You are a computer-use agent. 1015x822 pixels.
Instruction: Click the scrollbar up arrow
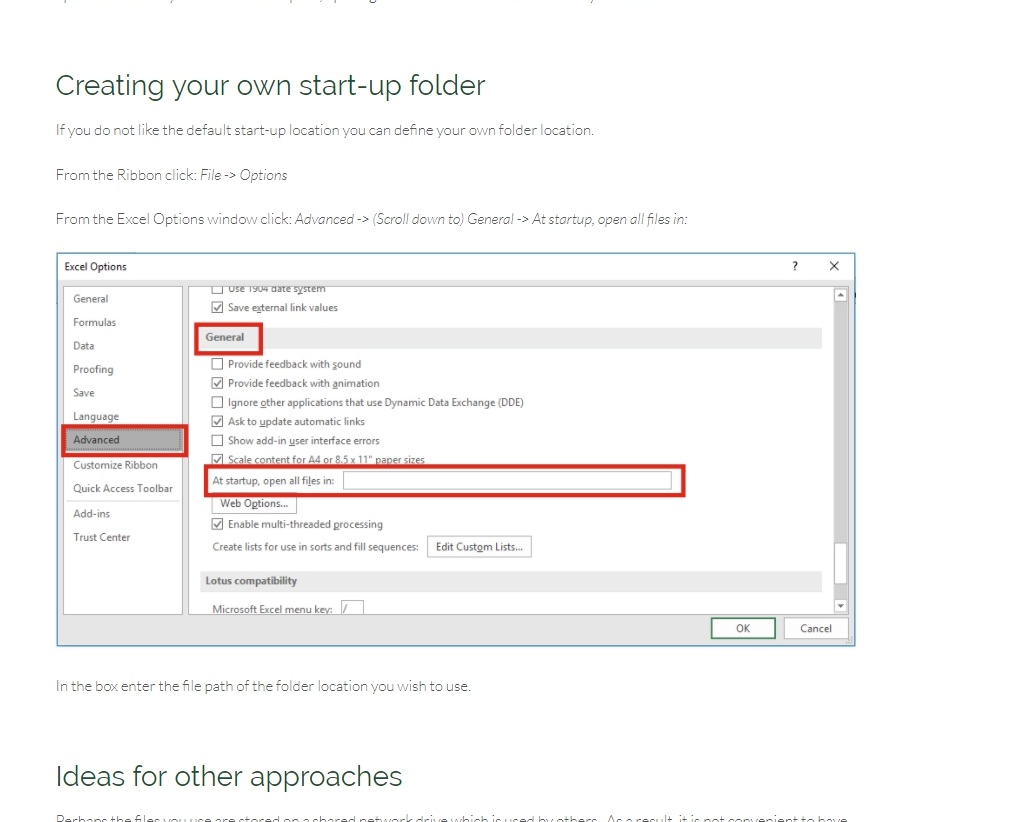pyautogui.click(x=840, y=295)
